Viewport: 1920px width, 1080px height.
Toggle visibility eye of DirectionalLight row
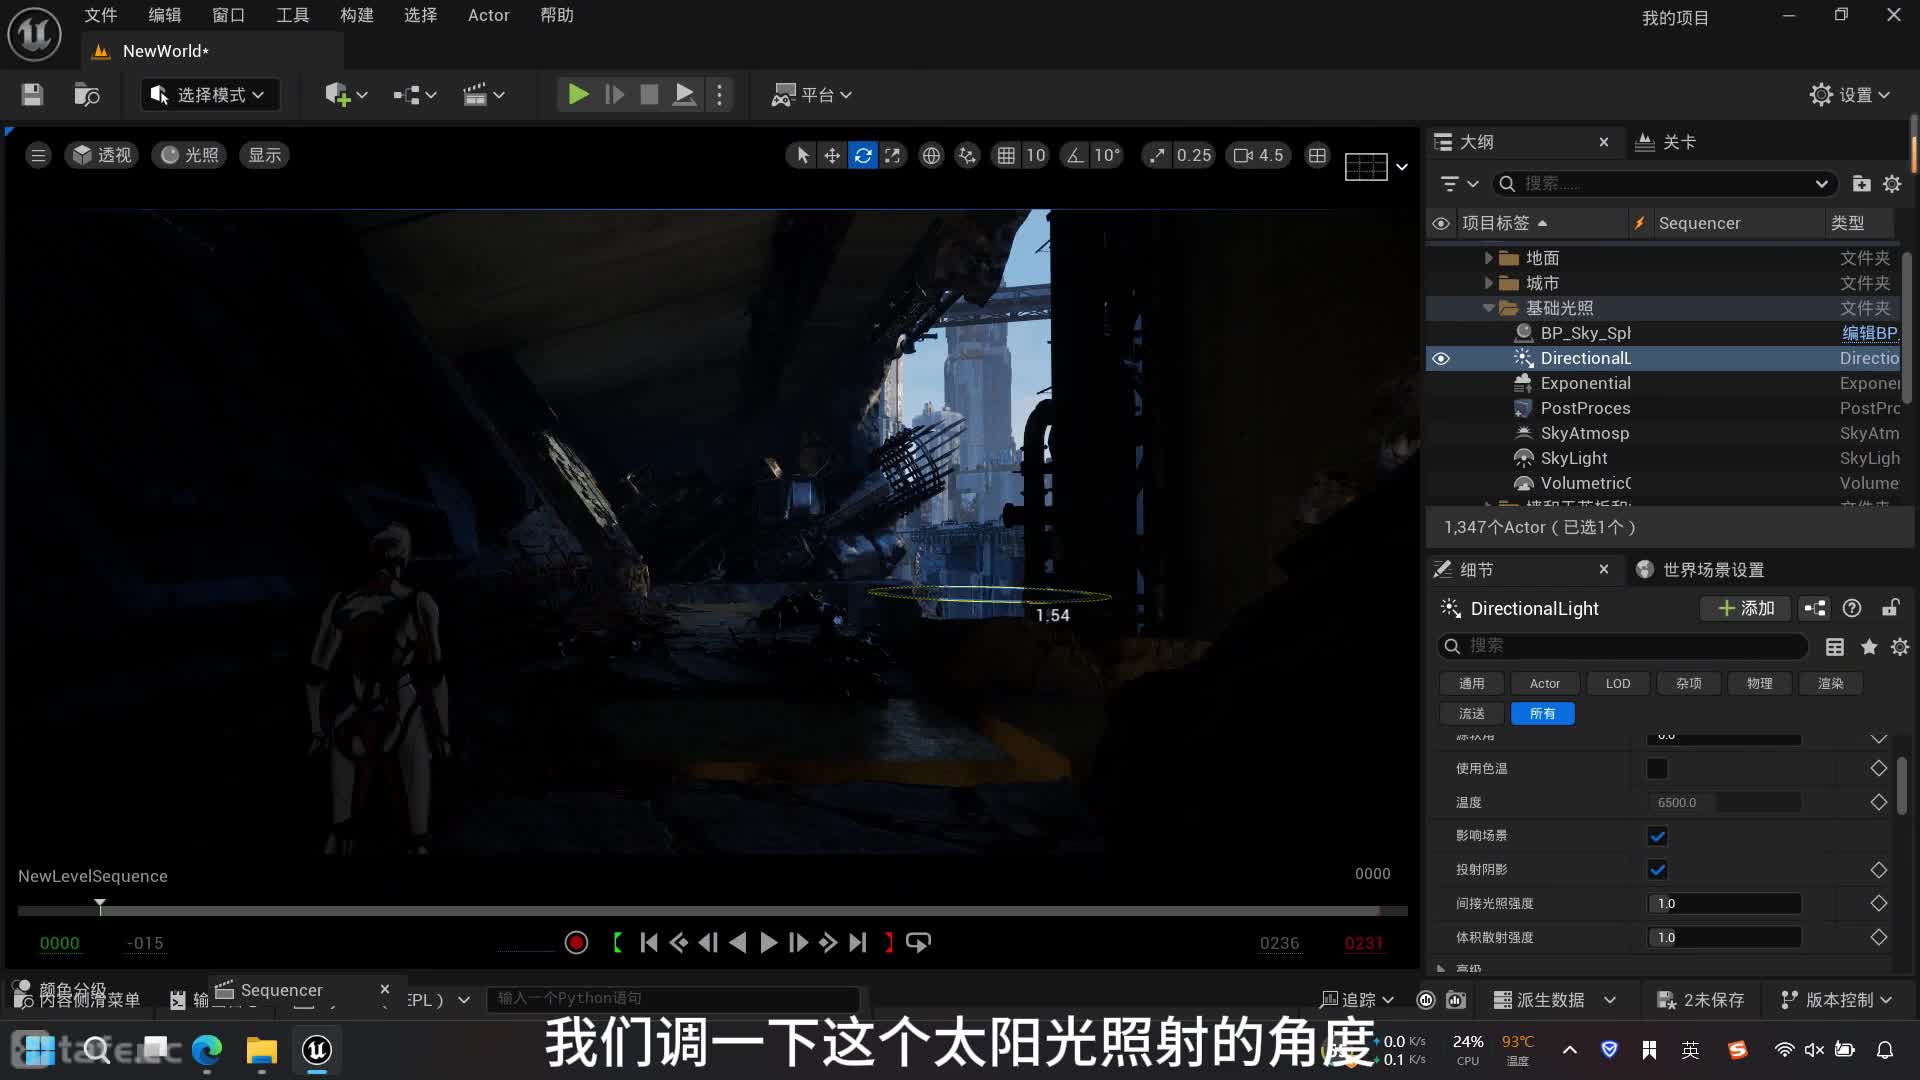(x=1441, y=358)
